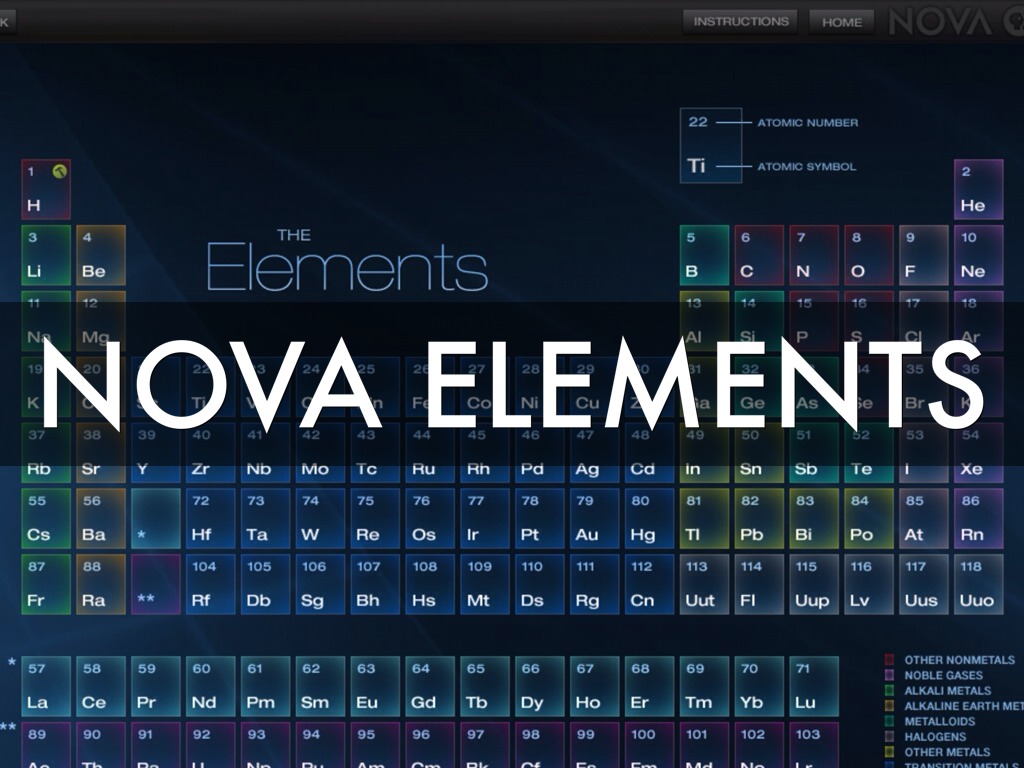1024x768 pixels.
Task: Select the Lead (Pb) element tile
Action: click(759, 518)
